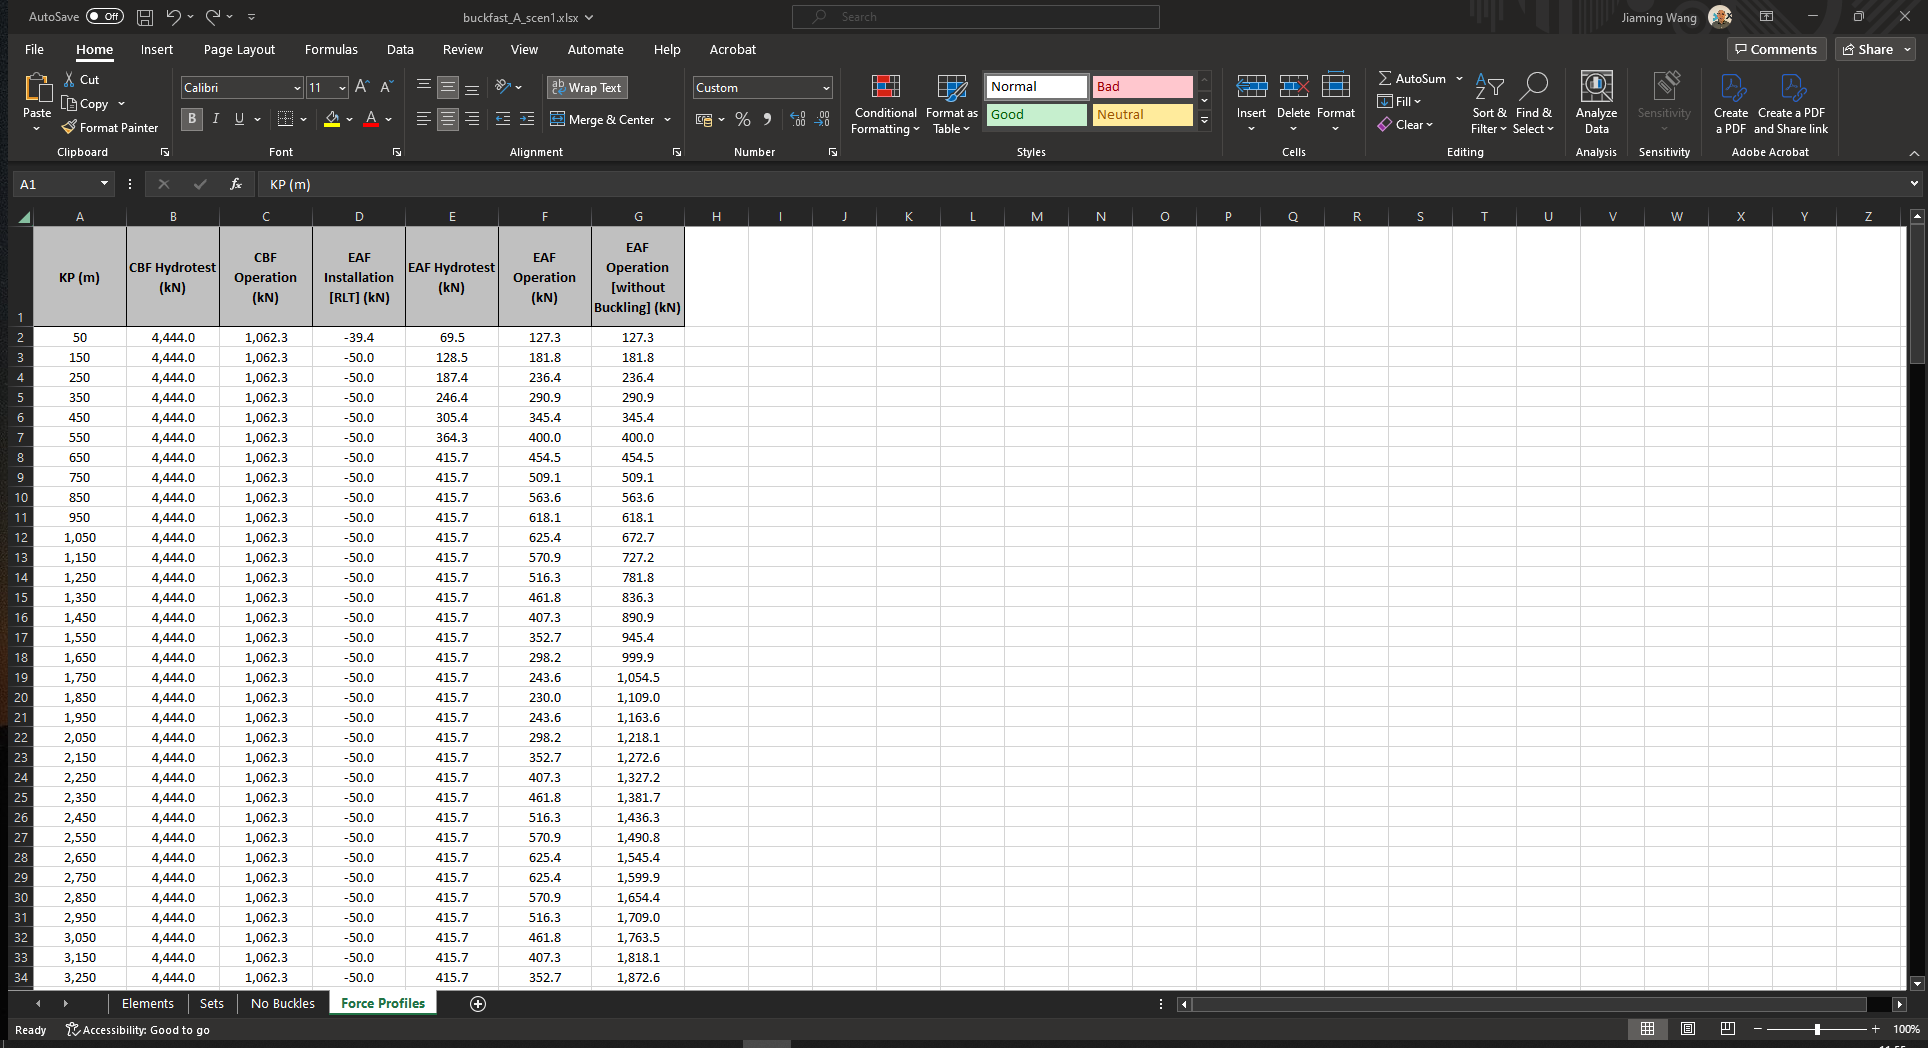Click the Analyze Data icon

(x=1596, y=100)
